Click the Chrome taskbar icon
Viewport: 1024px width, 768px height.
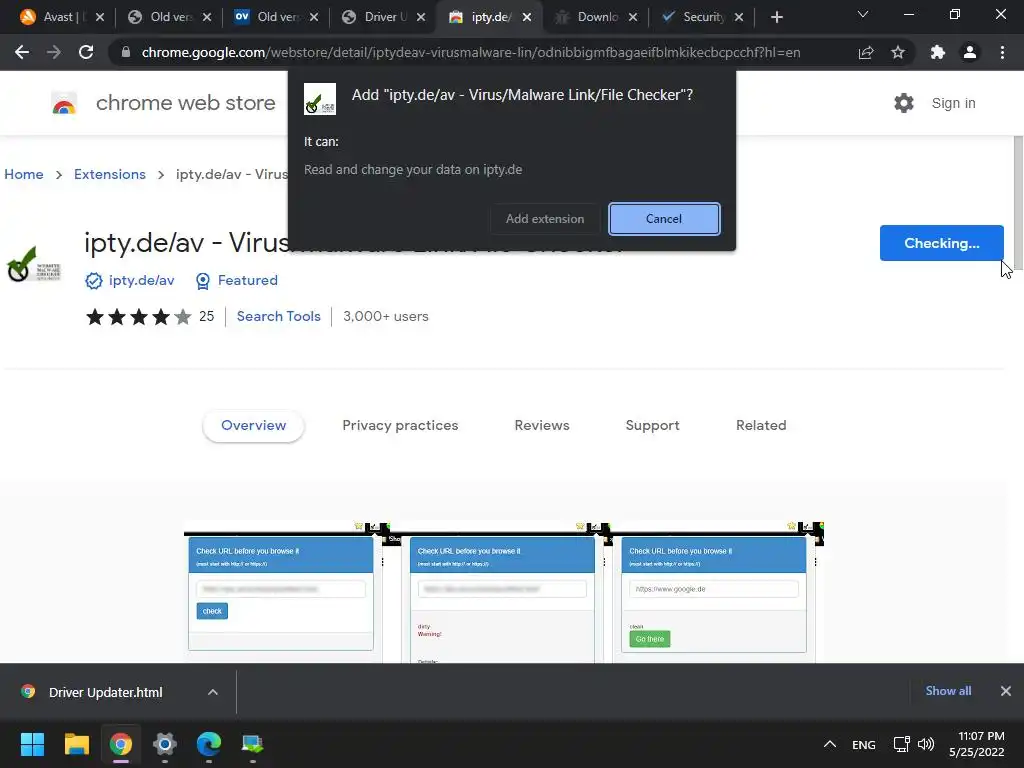(121, 744)
